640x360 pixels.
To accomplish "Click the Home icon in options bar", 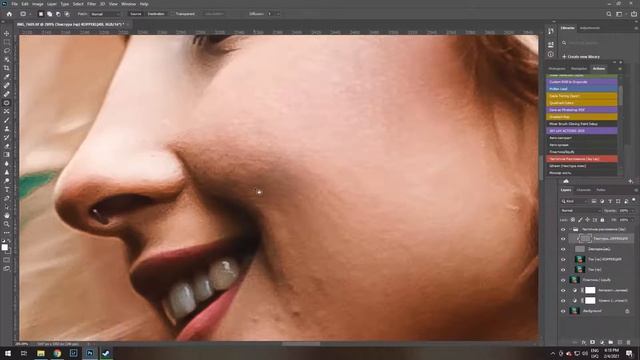I will 9,14.
